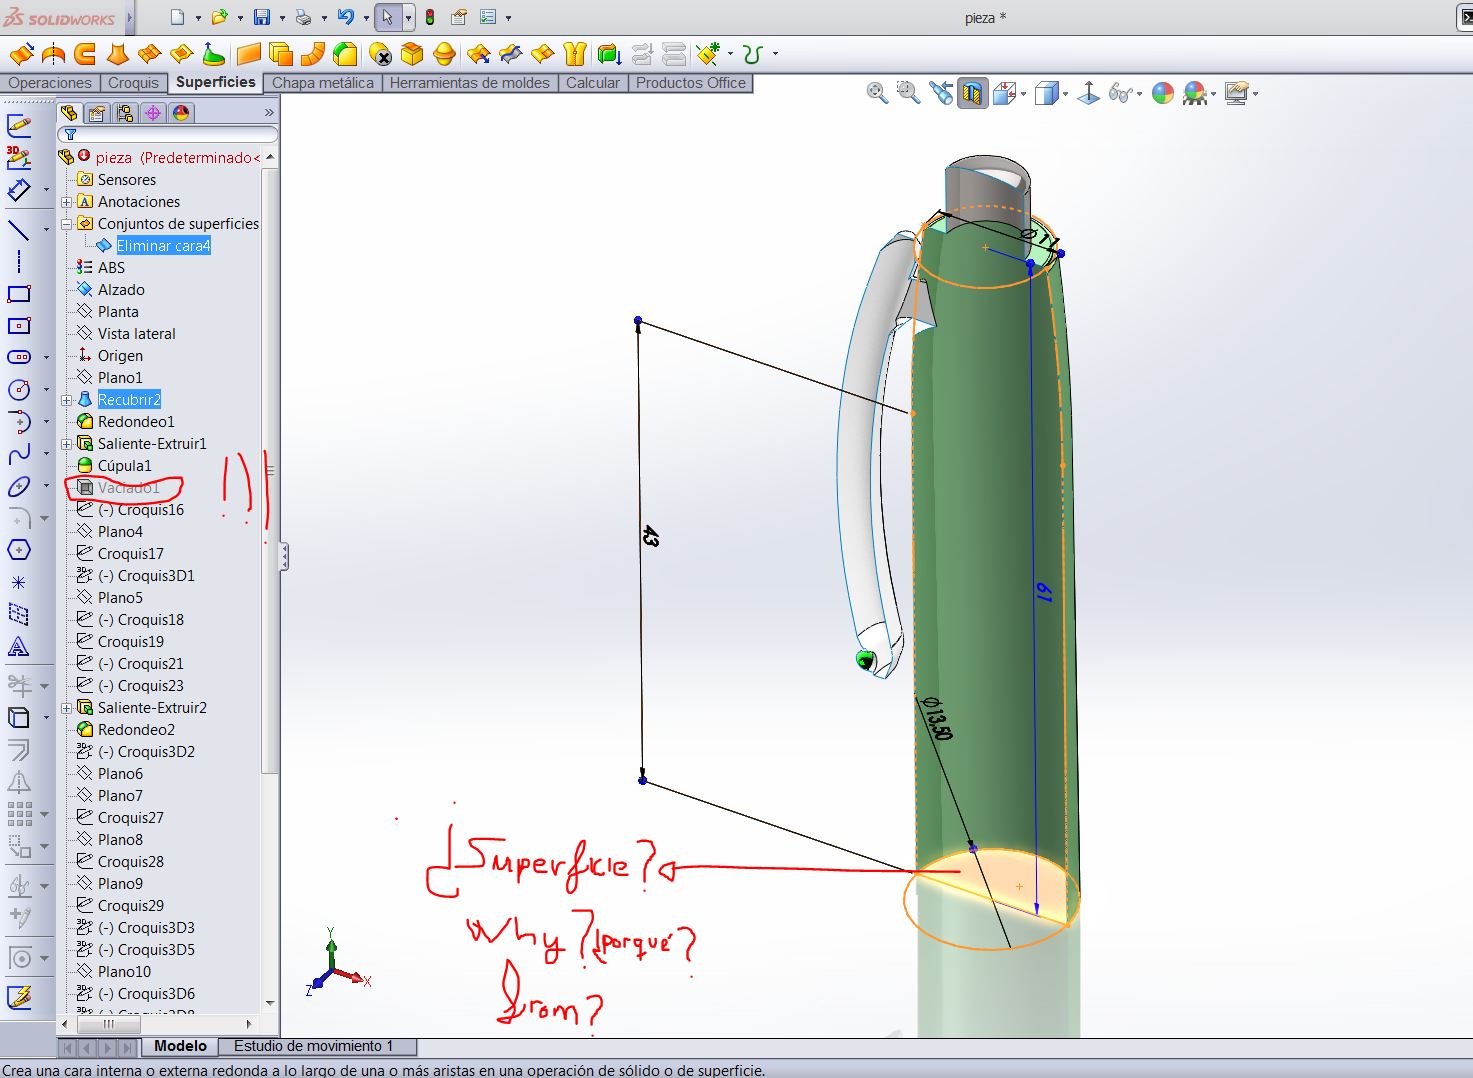Image resolution: width=1473 pixels, height=1078 pixels.
Task: Click the Extruded Surface tool icon
Action: point(21,53)
